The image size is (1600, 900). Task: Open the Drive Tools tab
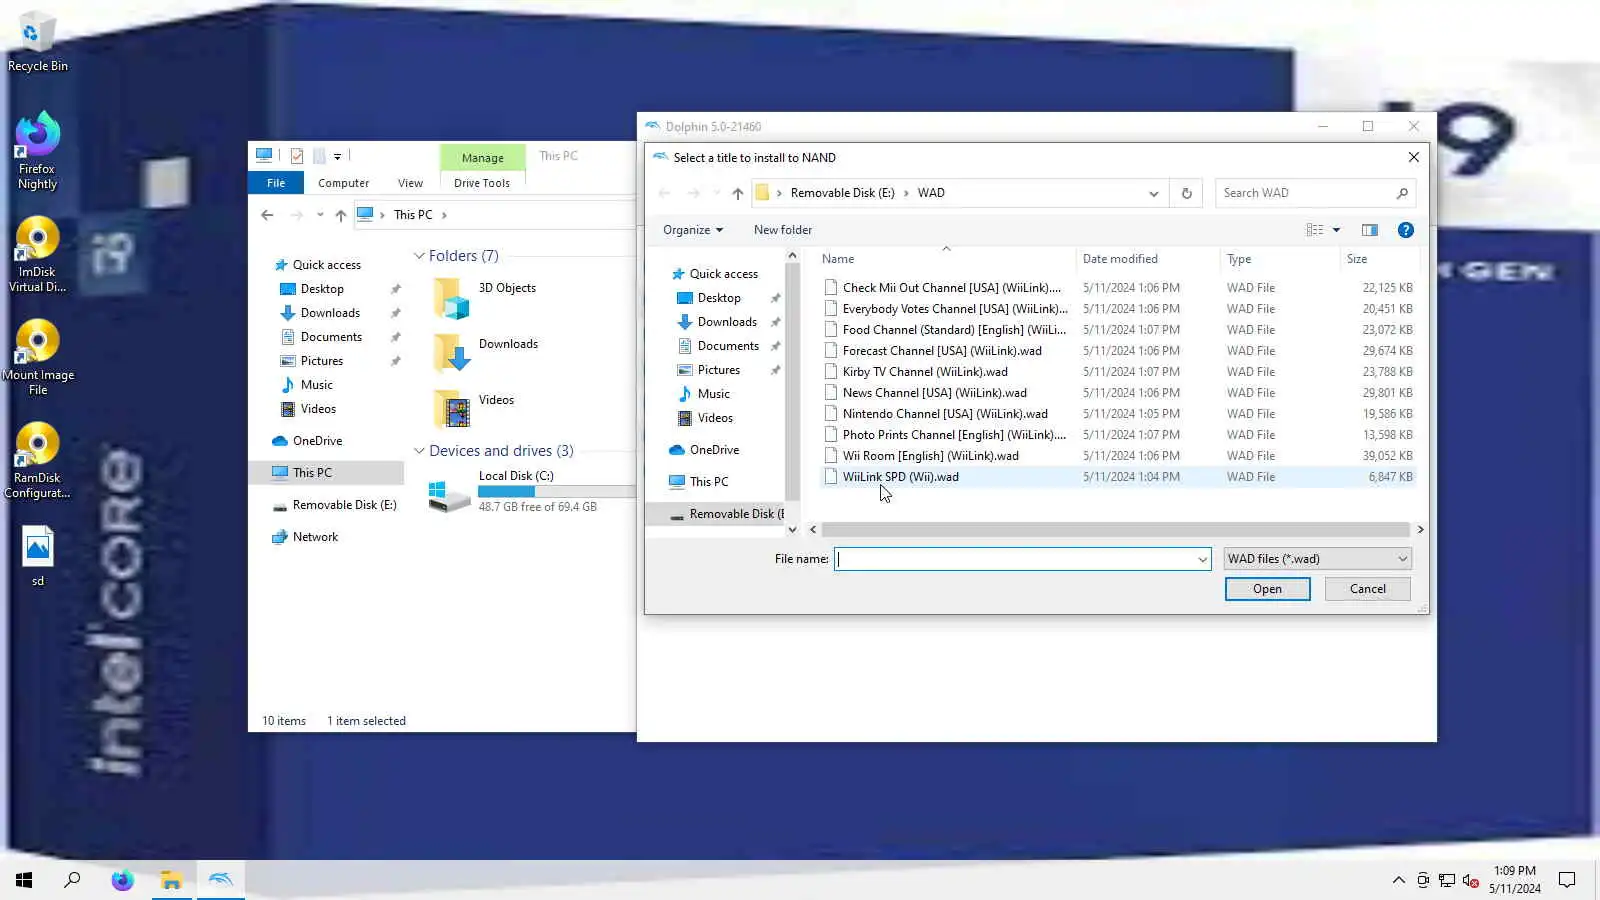tap(482, 183)
